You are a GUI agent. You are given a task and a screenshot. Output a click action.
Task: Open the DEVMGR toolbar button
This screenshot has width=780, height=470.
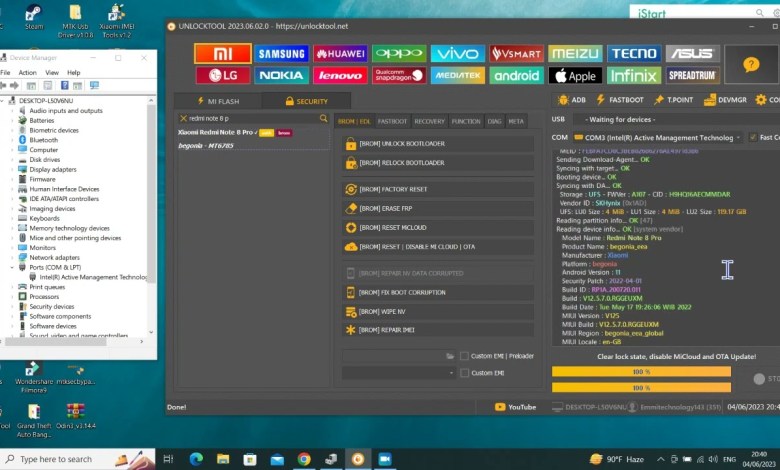pos(725,100)
